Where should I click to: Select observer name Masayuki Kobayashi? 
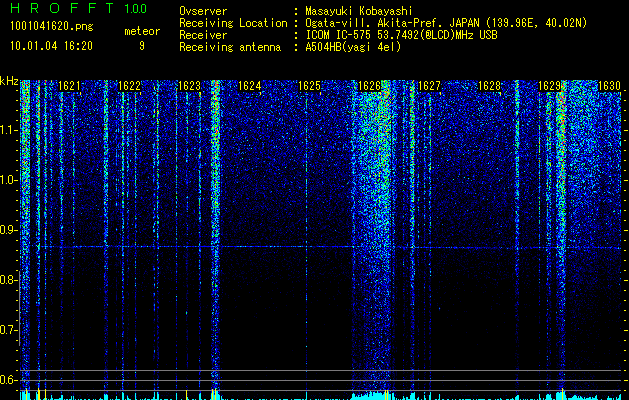(x=359, y=11)
